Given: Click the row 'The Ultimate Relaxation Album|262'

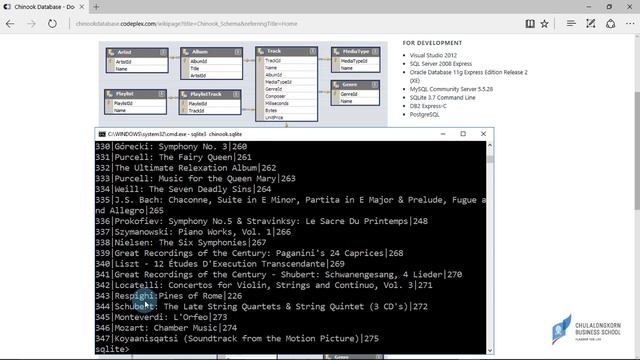Looking at the screenshot, I should pyautogui.click(x=186, y=168).
